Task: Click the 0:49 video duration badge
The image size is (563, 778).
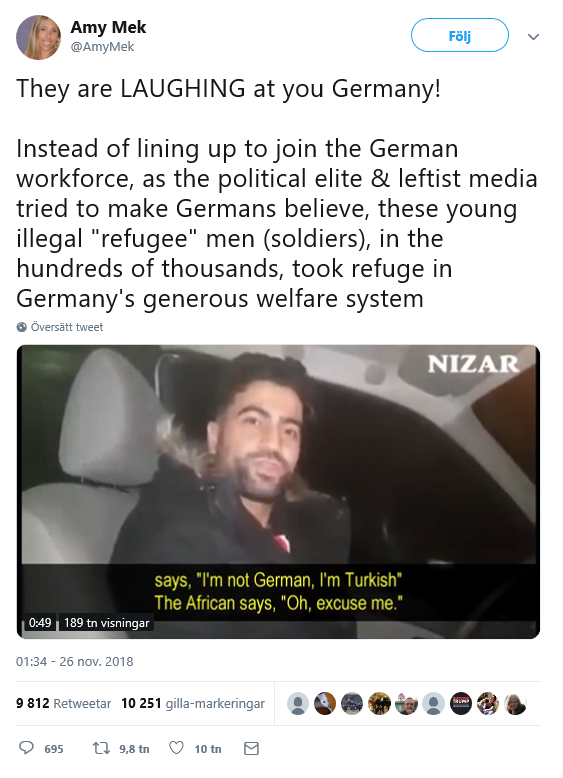Action: (x=40, y=622)
